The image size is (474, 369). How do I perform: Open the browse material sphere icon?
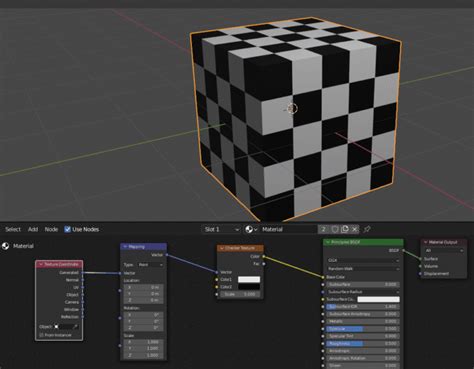[251, 229]
